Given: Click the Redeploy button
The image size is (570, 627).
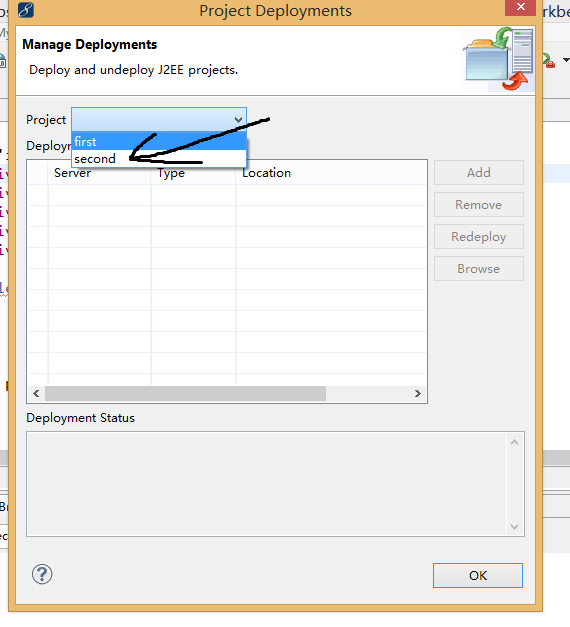Looking at the screenshot, I should click(x=479, y=237).
